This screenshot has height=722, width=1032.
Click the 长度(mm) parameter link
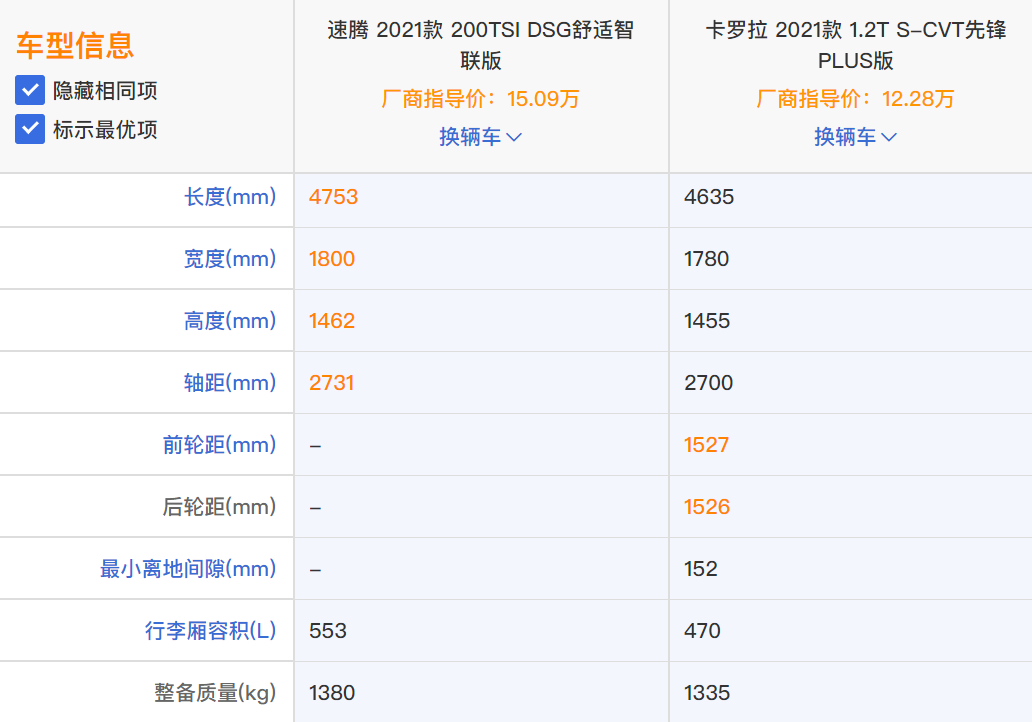coord(230,197)
